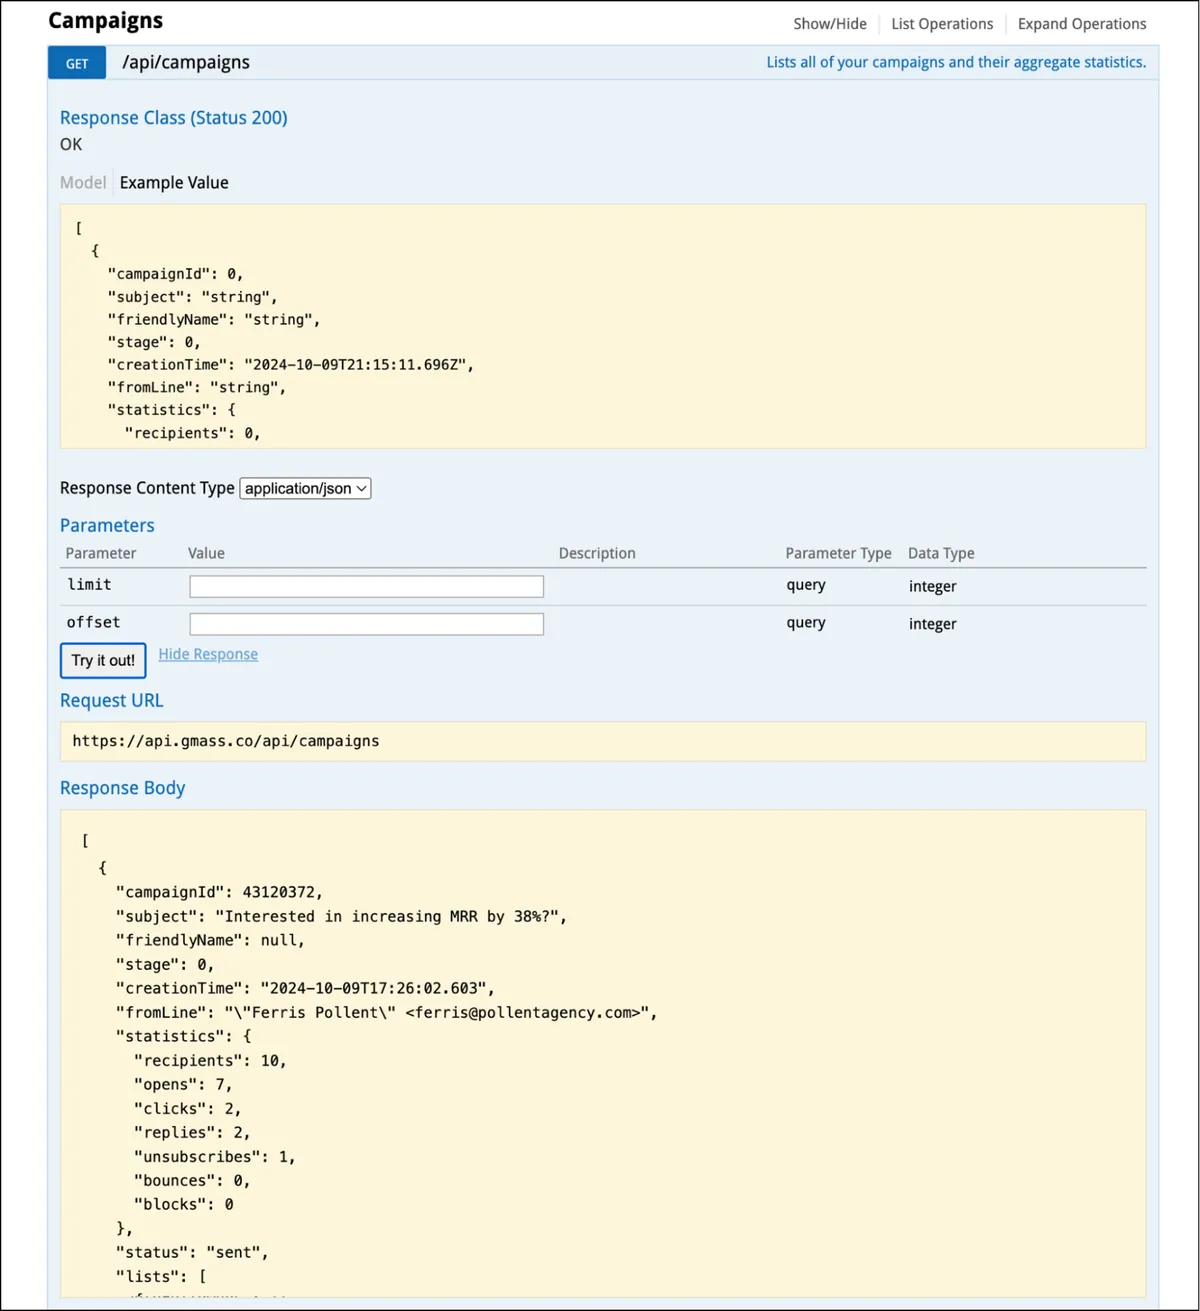Click the "bounces": 0 statistic
1200x1311 pixels.
(x=192, y=1180)
